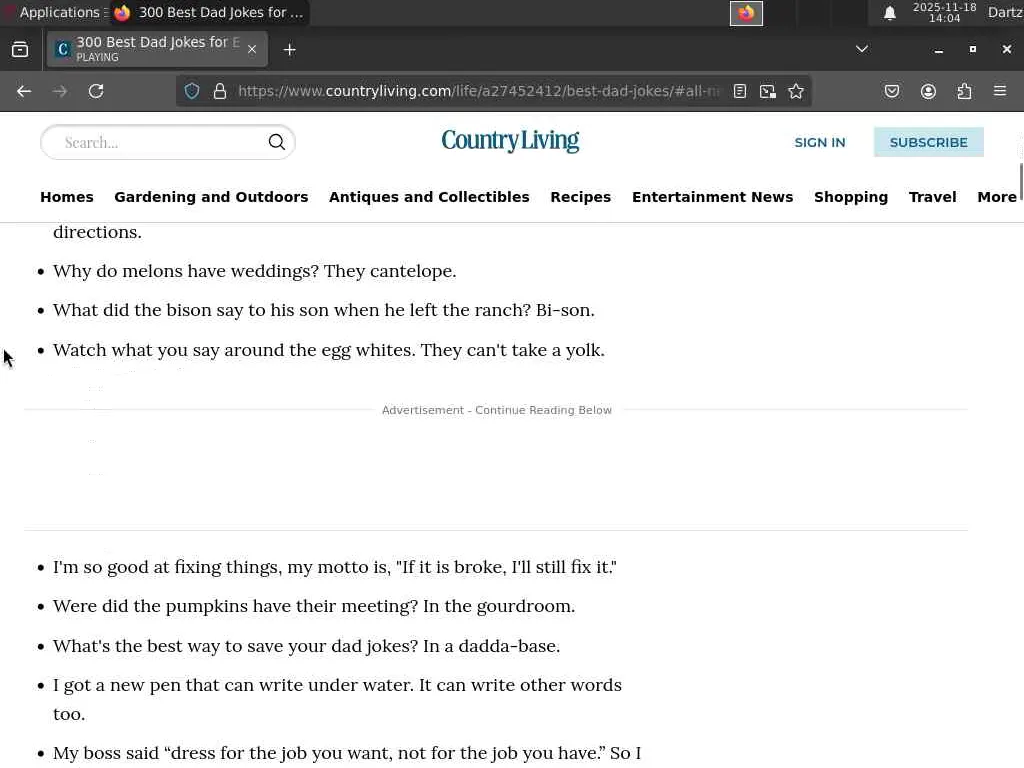Open the tracking protection shield icon
The width and height of the screenshot is (1024, 768).
point(192,91)
